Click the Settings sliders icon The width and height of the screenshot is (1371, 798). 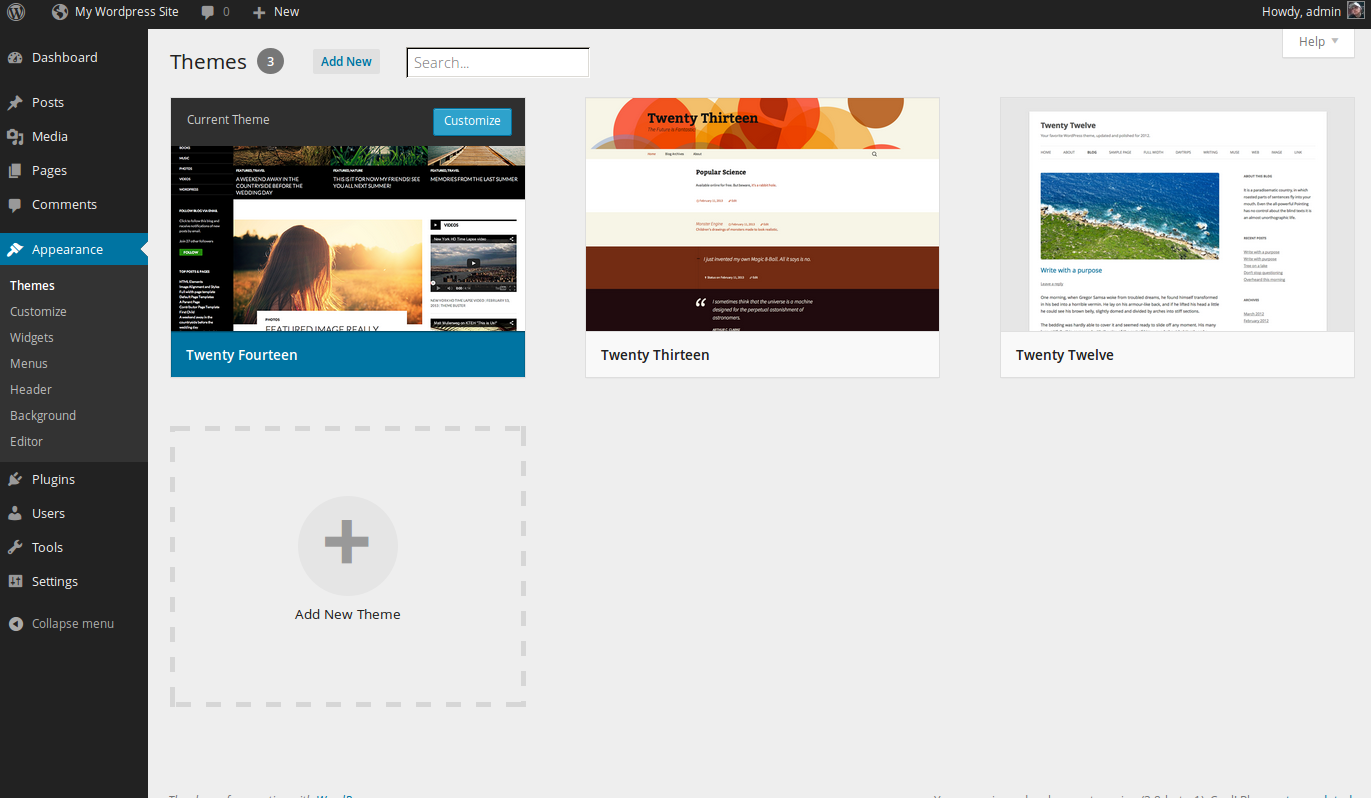pos(15,582)
